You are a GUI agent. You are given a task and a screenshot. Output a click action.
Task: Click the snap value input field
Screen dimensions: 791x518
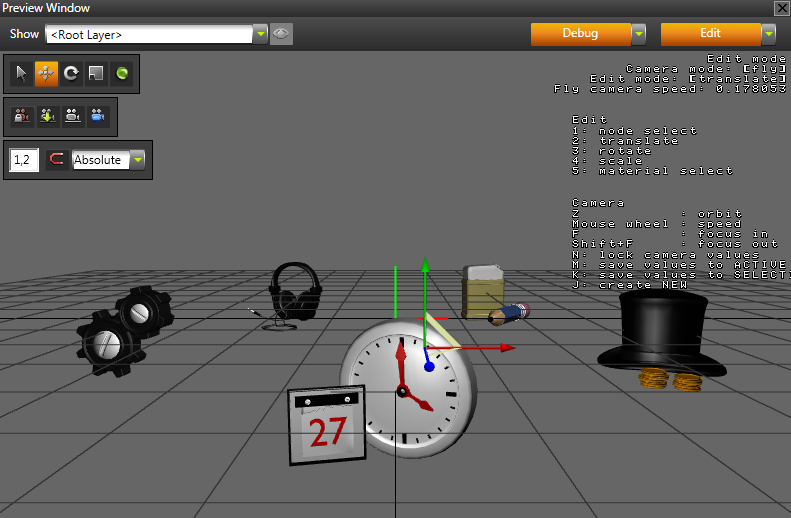[x=23, y=160]
